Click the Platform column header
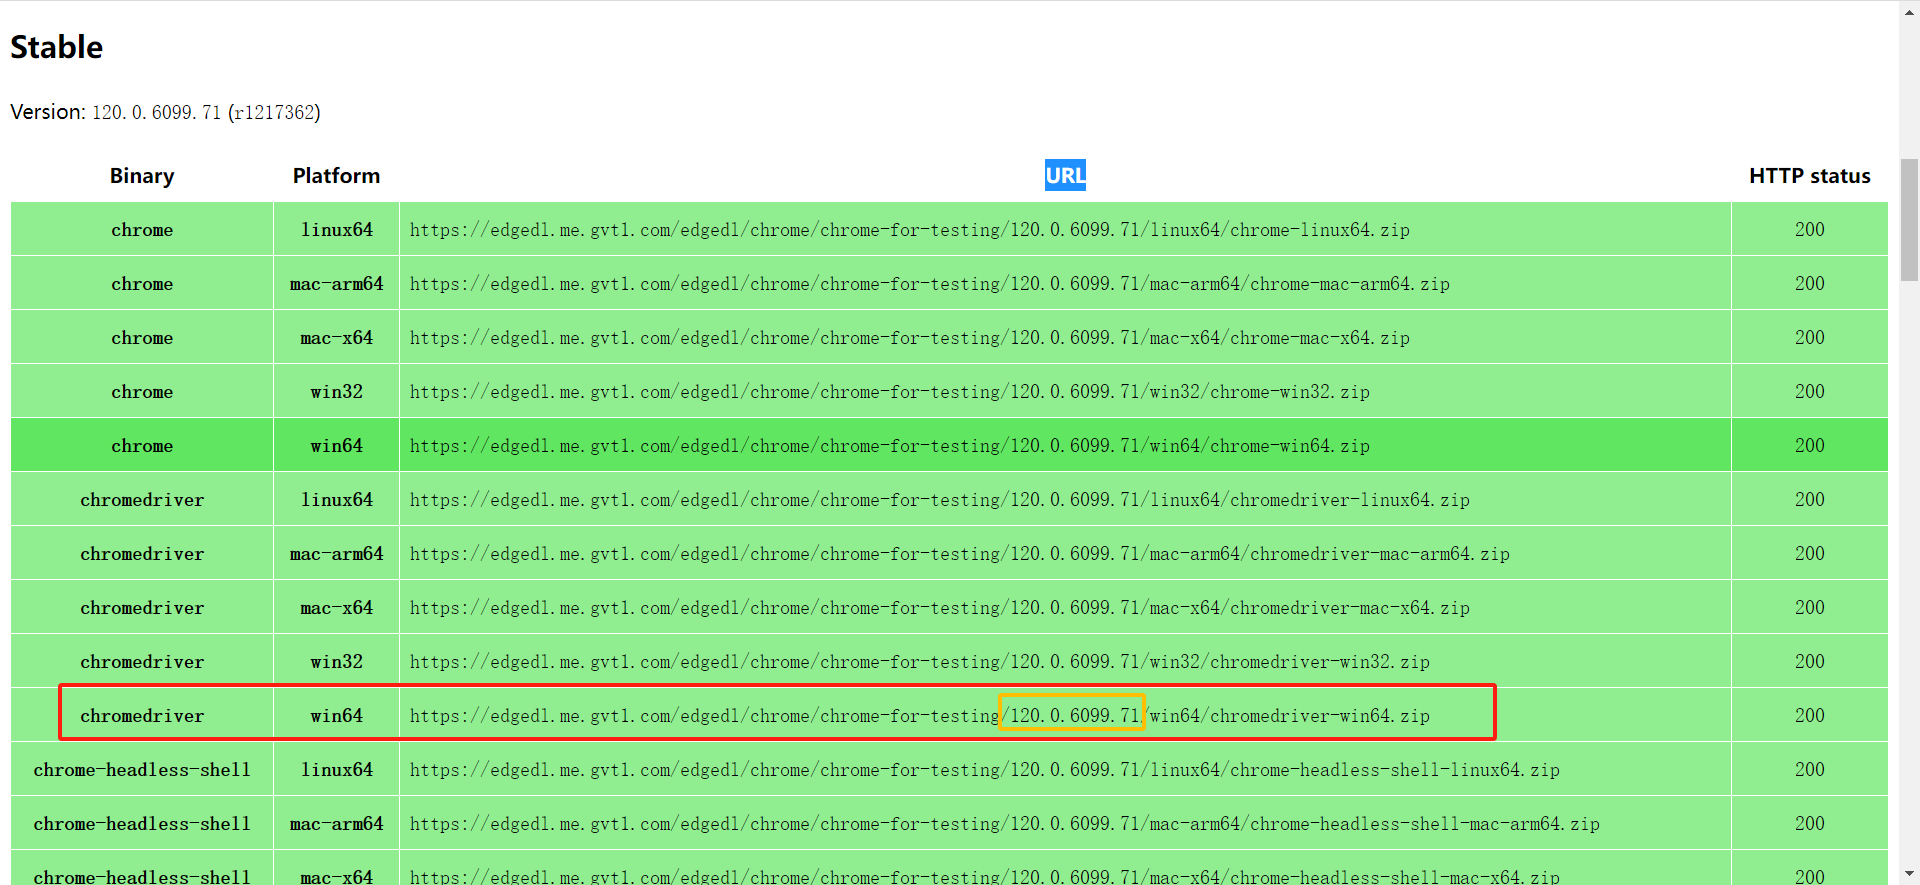Viewport: 1920px width, 885px height. point(336,176)
